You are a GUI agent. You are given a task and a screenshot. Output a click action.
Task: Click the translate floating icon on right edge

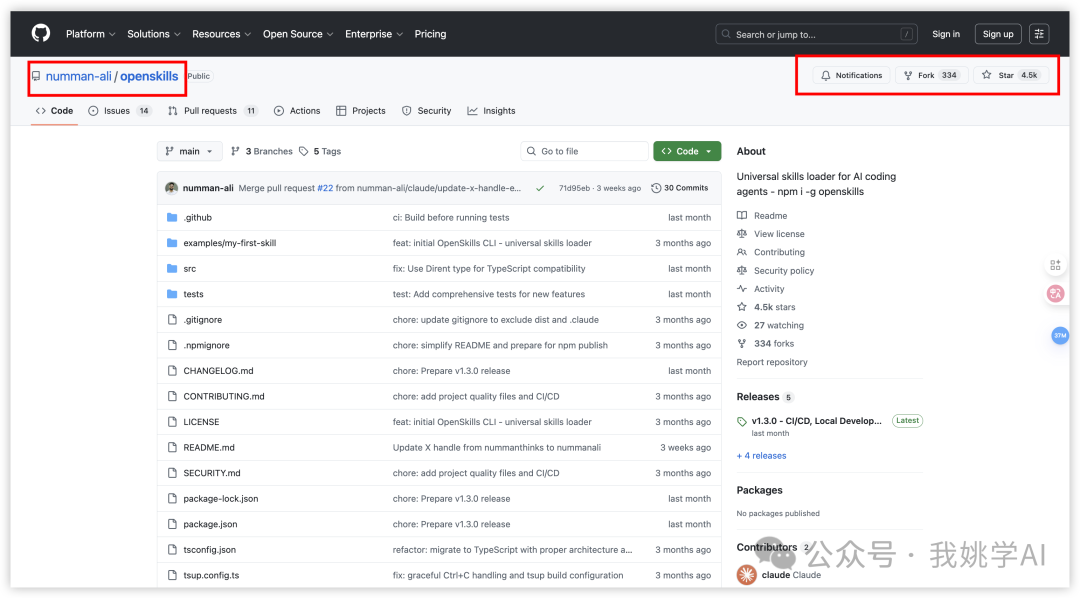(1055, 294)
